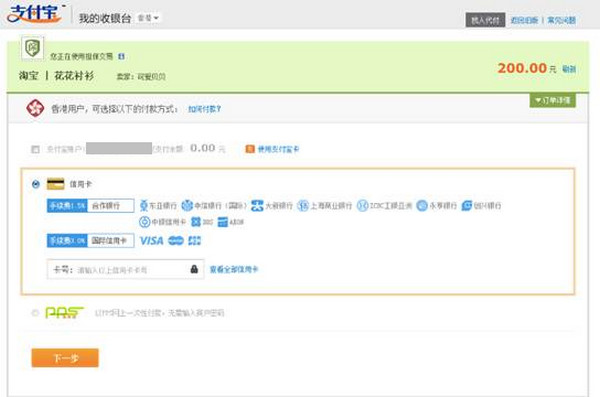
Task: Tick the Alipay account balance checkbox
Action: click(35, 149)
